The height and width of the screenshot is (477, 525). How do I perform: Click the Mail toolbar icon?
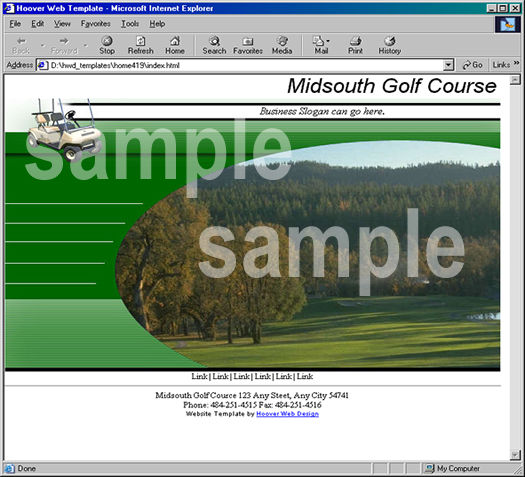tap(318, 41)
